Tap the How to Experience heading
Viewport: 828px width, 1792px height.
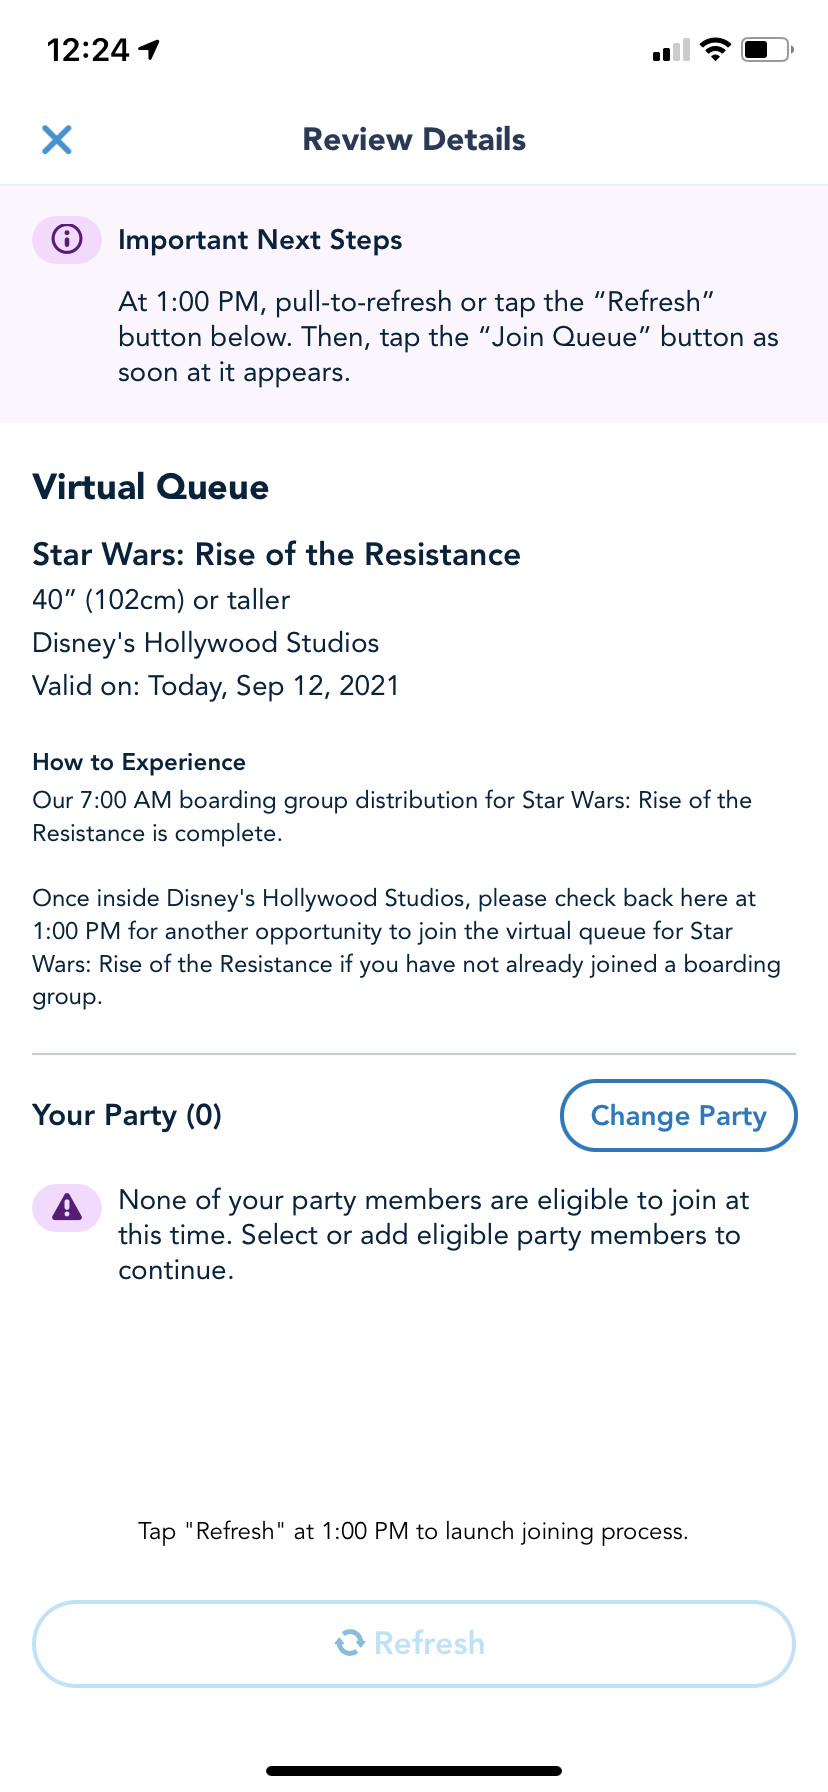coord(139,762)
